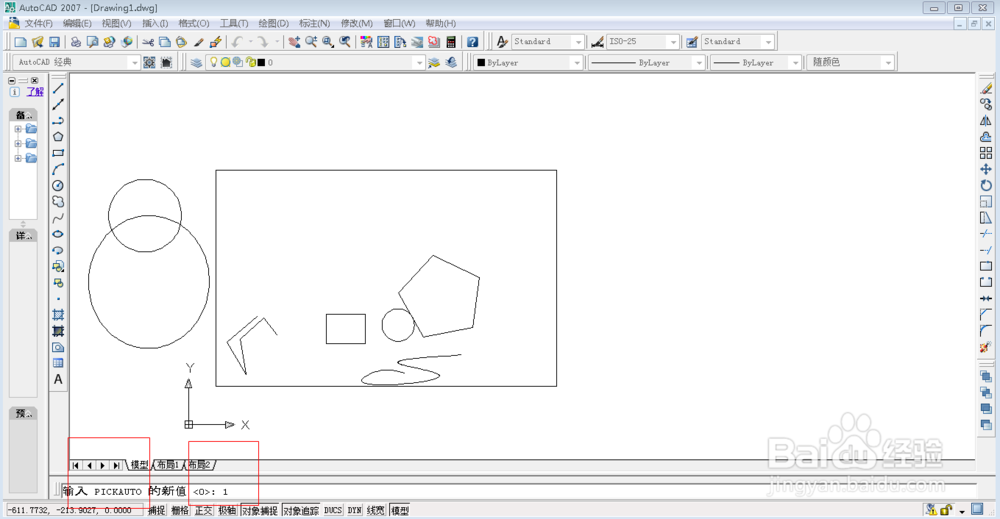Image resolution: width=1000 pixels, height=519 pixels.
Task: Toggle 栅格 grid display in status bar
Action: tap(180, 511)
